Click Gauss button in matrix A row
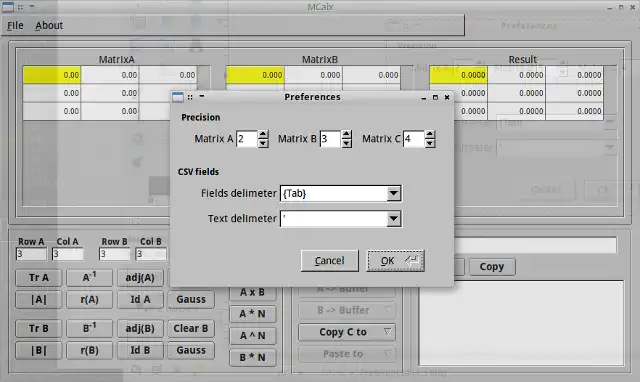The width and height of the screenshot is (640, 382). click(x=191, y=300)
